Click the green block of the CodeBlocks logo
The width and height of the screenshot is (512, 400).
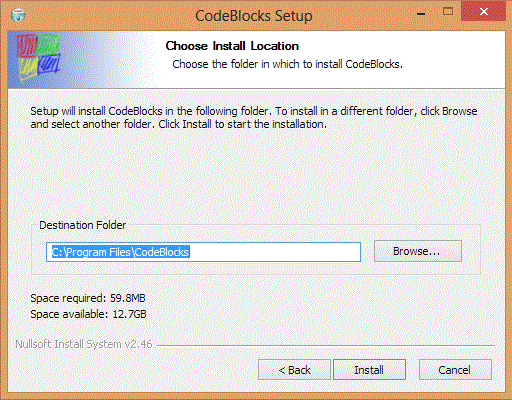point(49,44)
